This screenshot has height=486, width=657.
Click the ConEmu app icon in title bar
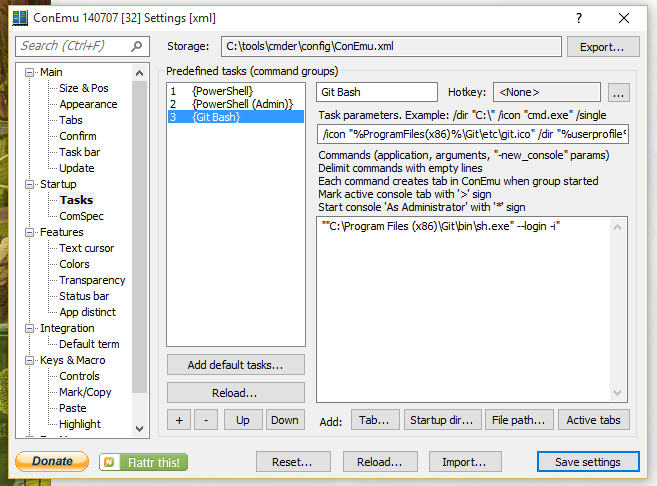20,18
